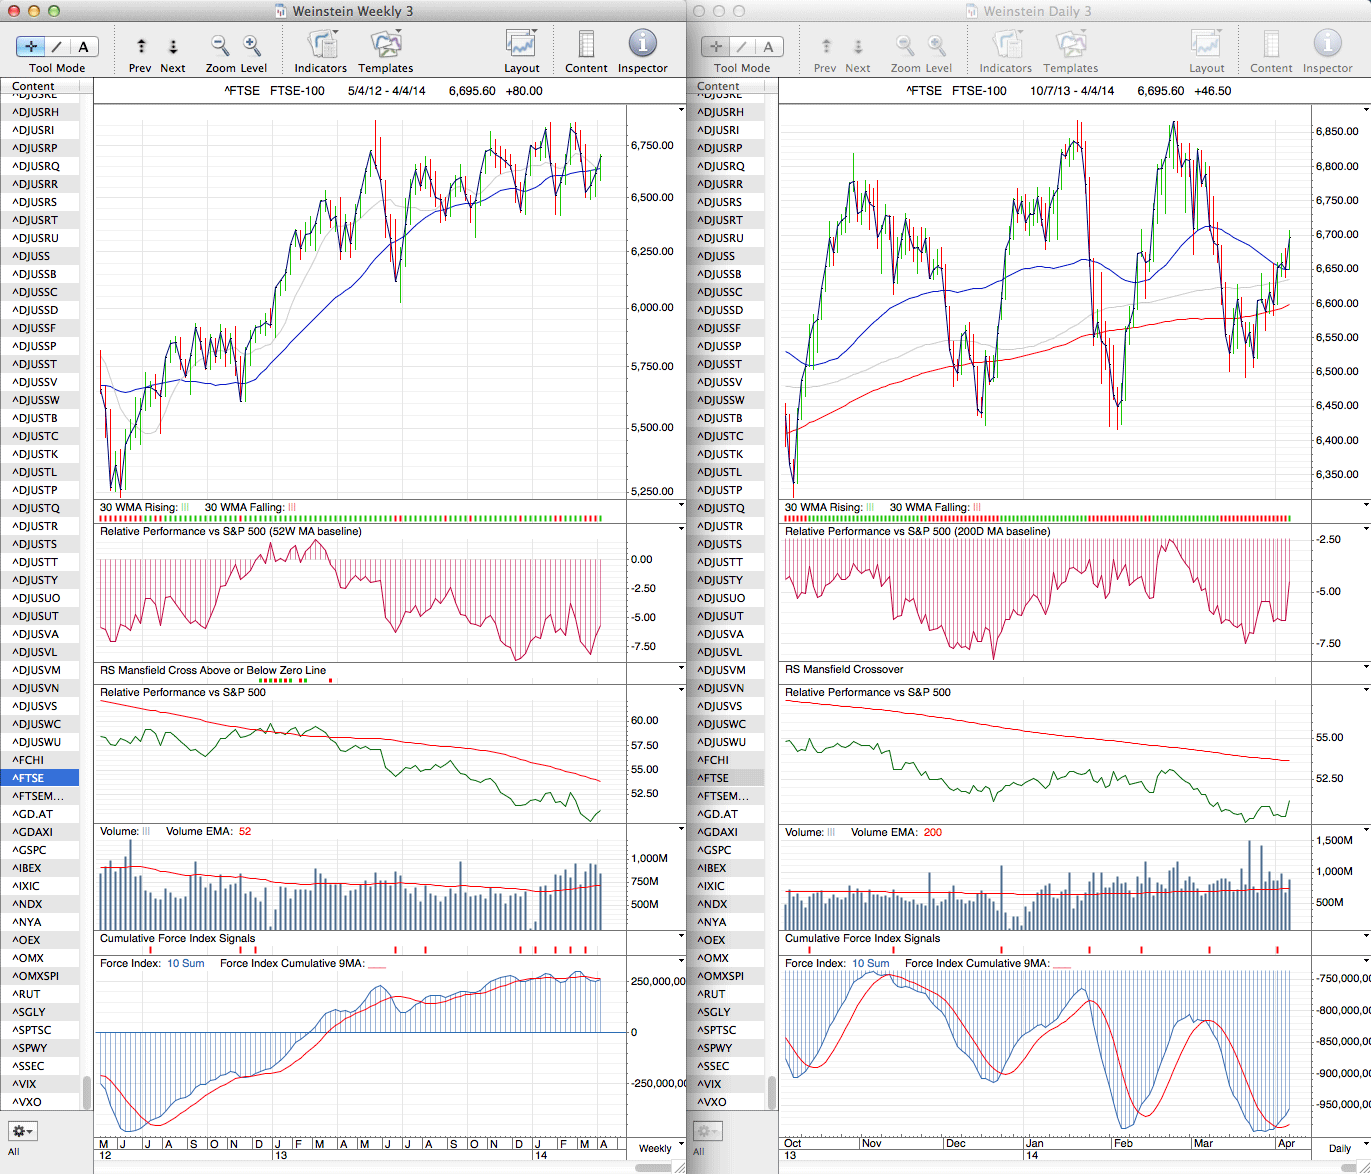Open the Indicators menu in Weekly window
Screen dimensions: 1371x1174
321,45
